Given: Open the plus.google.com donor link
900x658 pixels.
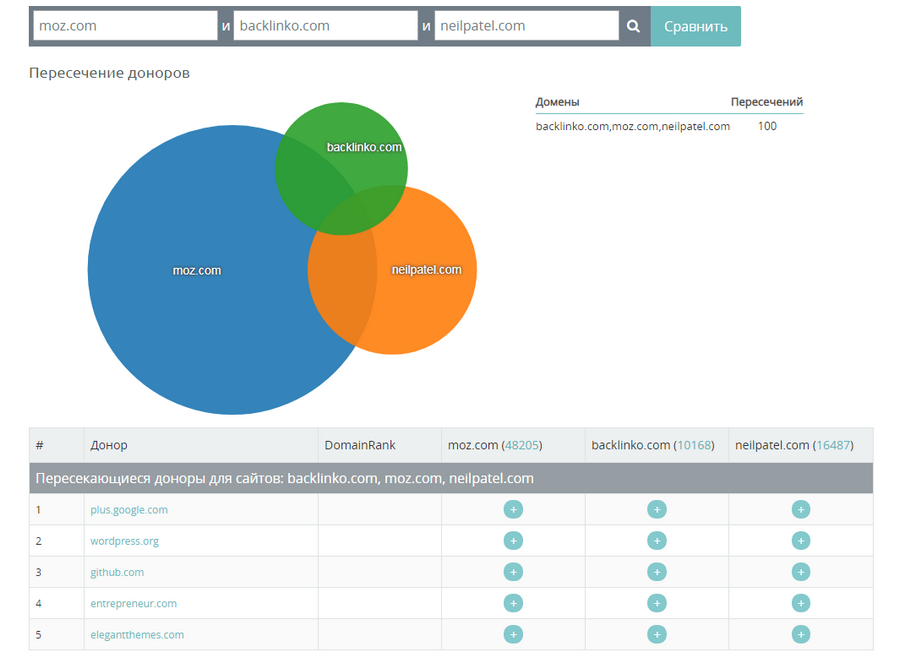Looking at the screenshot, I should [129, 510].
